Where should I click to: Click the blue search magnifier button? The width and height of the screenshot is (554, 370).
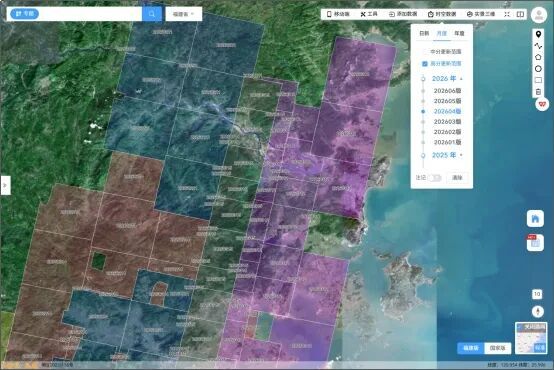(x=152, y=14)
